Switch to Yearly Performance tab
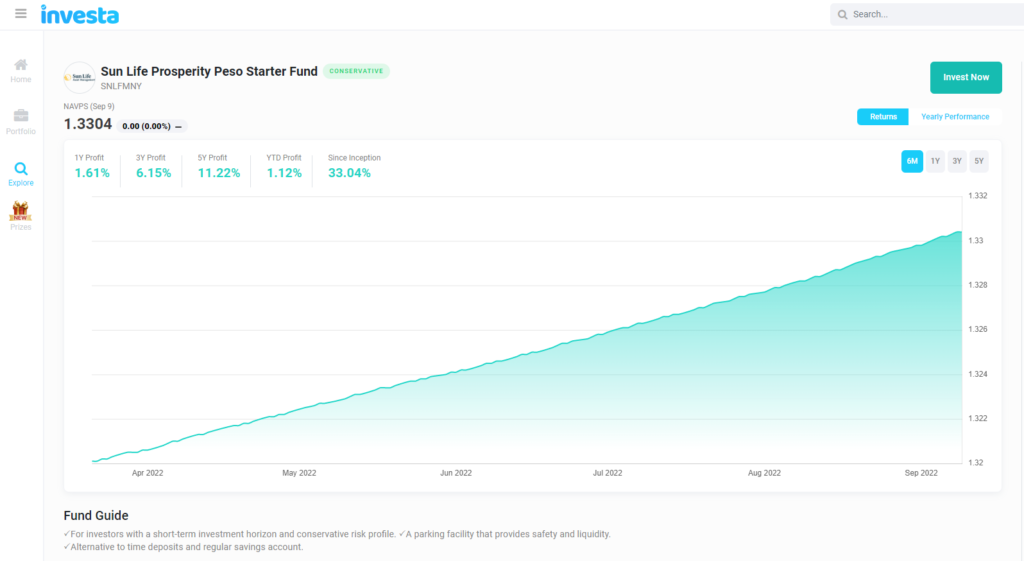This screenshot has height=561, width=1024. click(x=955, y=117)
